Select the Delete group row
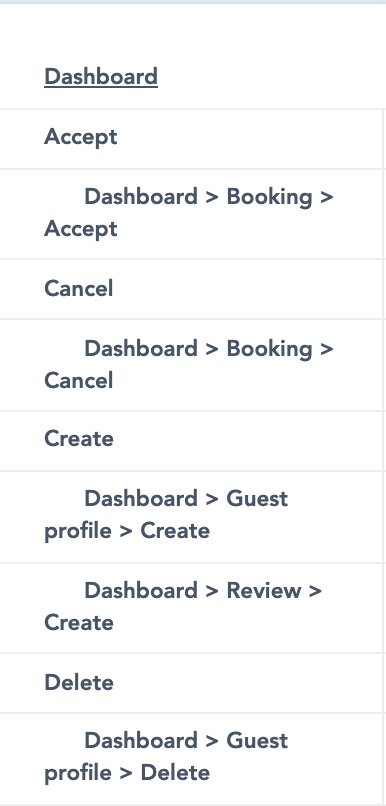 point(192,683)
